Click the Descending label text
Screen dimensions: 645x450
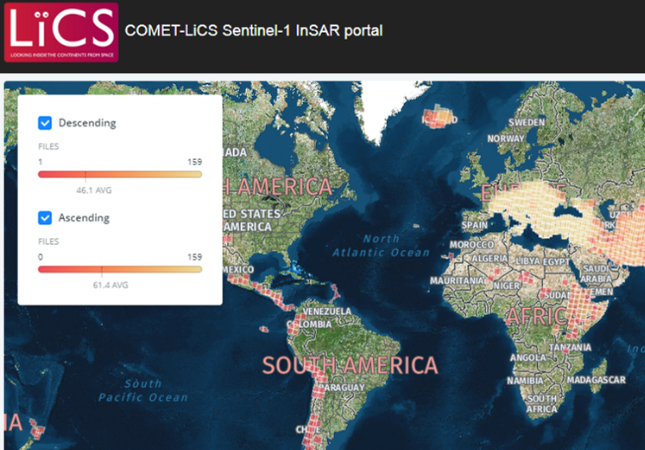(87, 123)
